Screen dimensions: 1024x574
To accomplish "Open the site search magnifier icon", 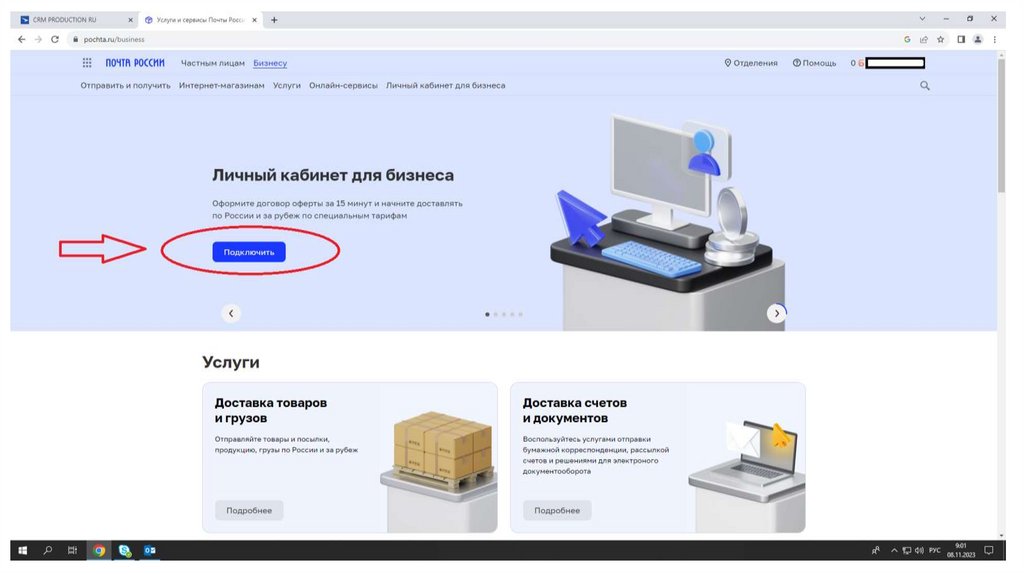I will pyautogui.click(x=925, y=86).
